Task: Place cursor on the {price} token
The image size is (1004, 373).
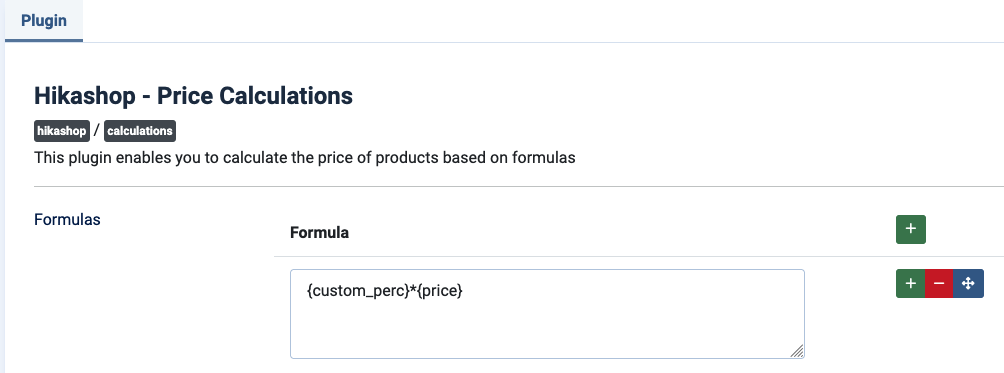Action: [439, 291]
